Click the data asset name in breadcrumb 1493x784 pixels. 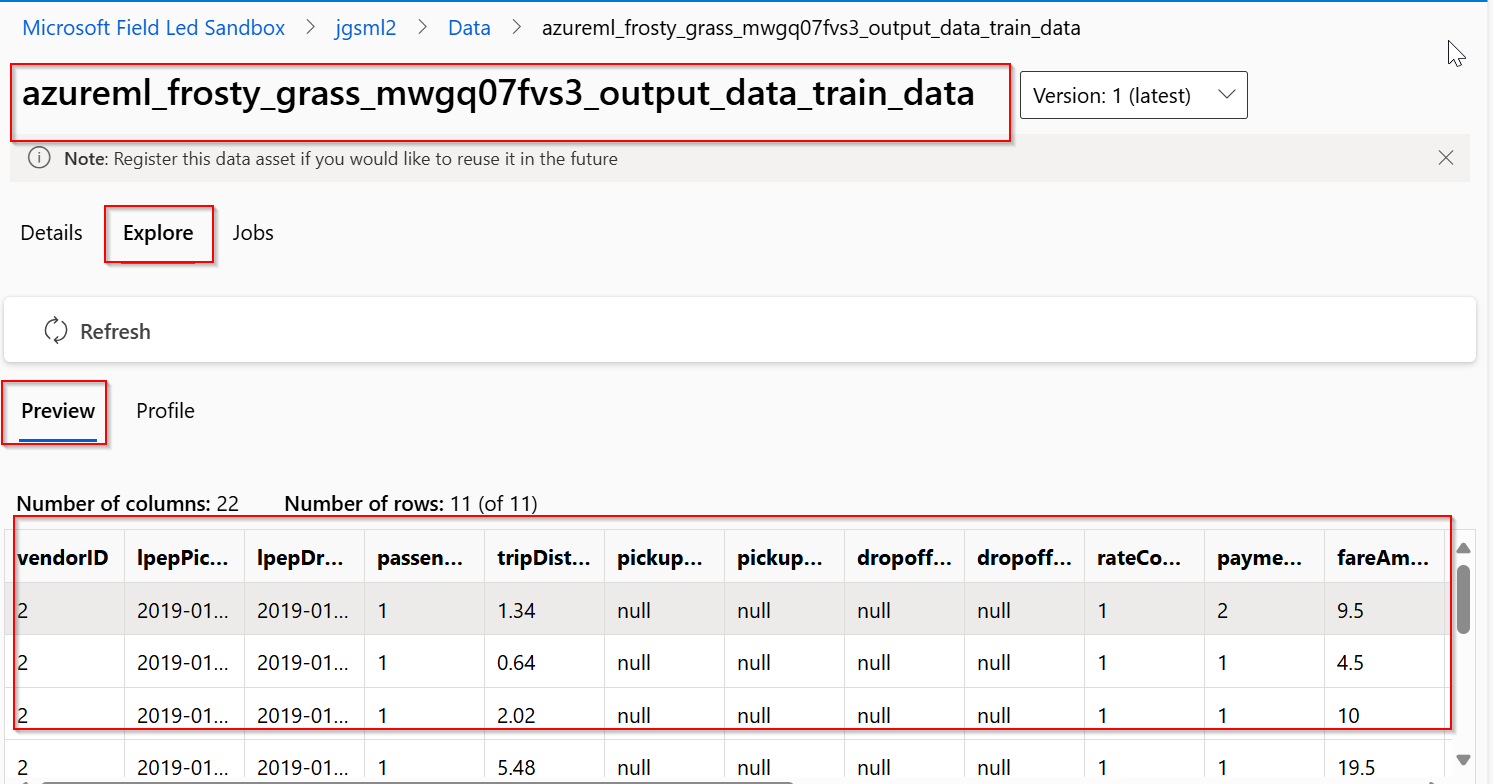(x=811, y=28)
